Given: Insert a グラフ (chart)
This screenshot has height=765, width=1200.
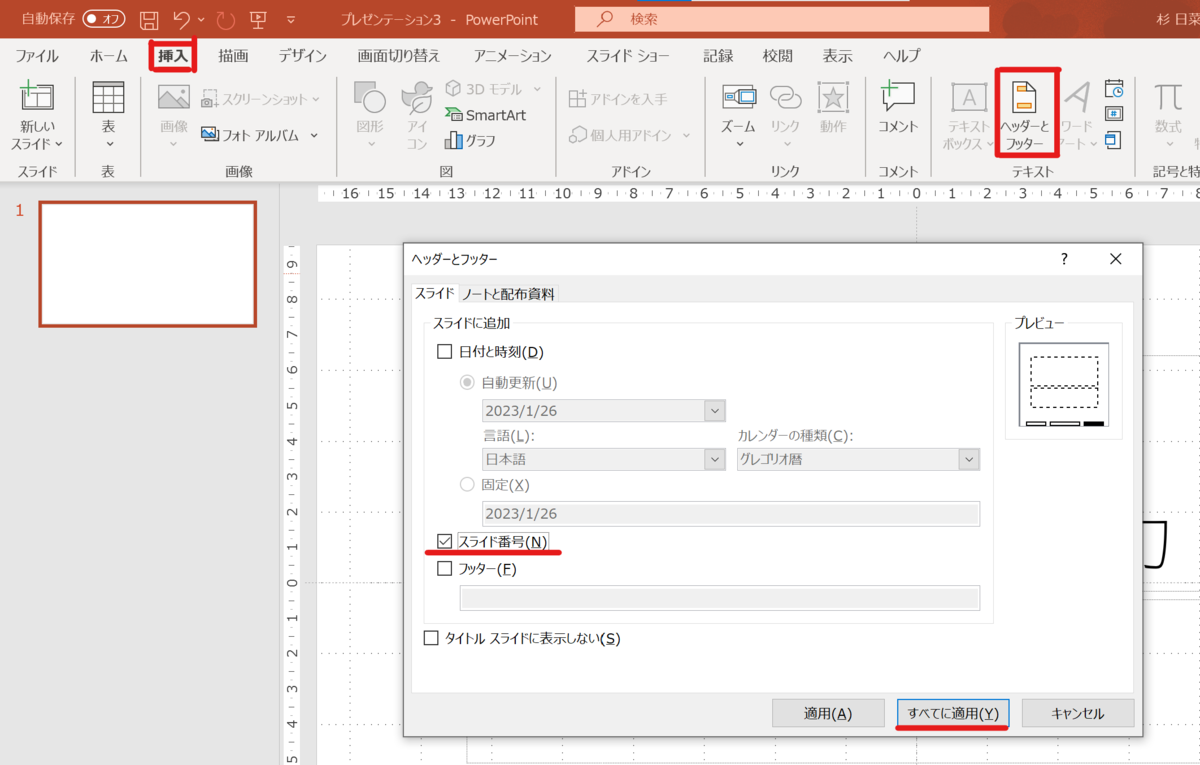Looking at the screenshot, I should click(470, 140).
